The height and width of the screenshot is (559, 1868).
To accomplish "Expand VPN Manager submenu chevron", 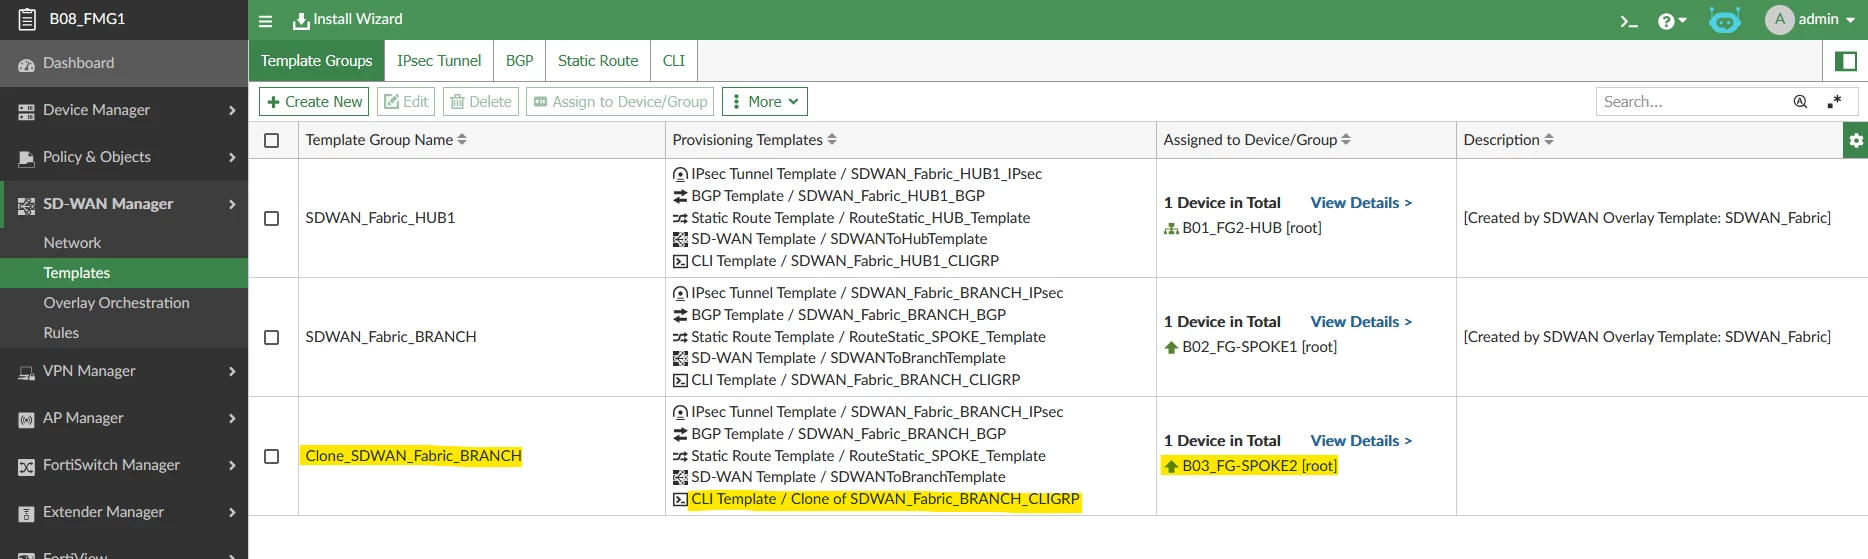I will click(232, 371).
